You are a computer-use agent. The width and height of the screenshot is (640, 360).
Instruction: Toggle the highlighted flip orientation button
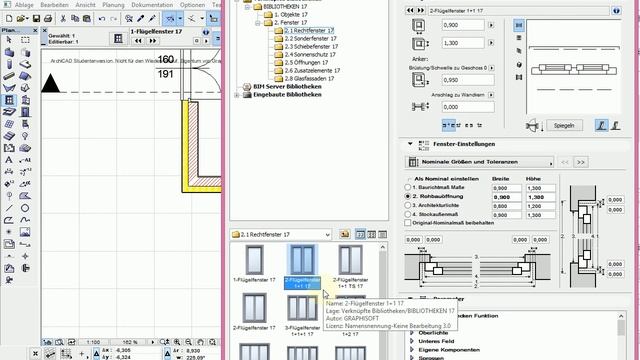point(601,125)
